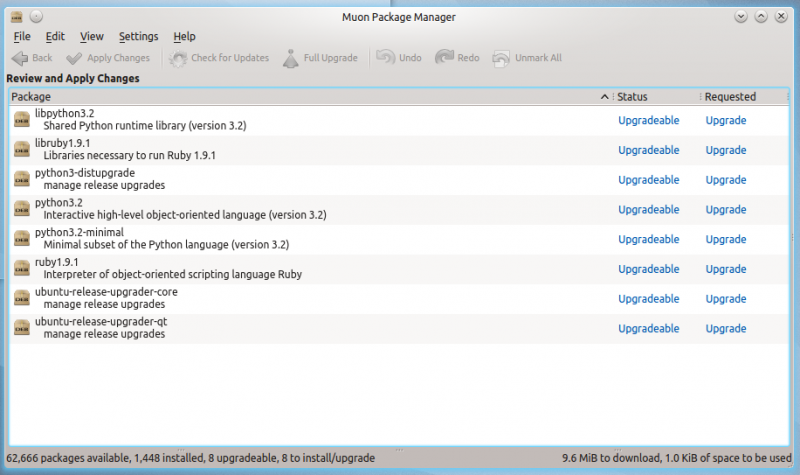The image size is (800, 475).
Task: Click the libpython3.2 package icon
Action: [21, 120]
